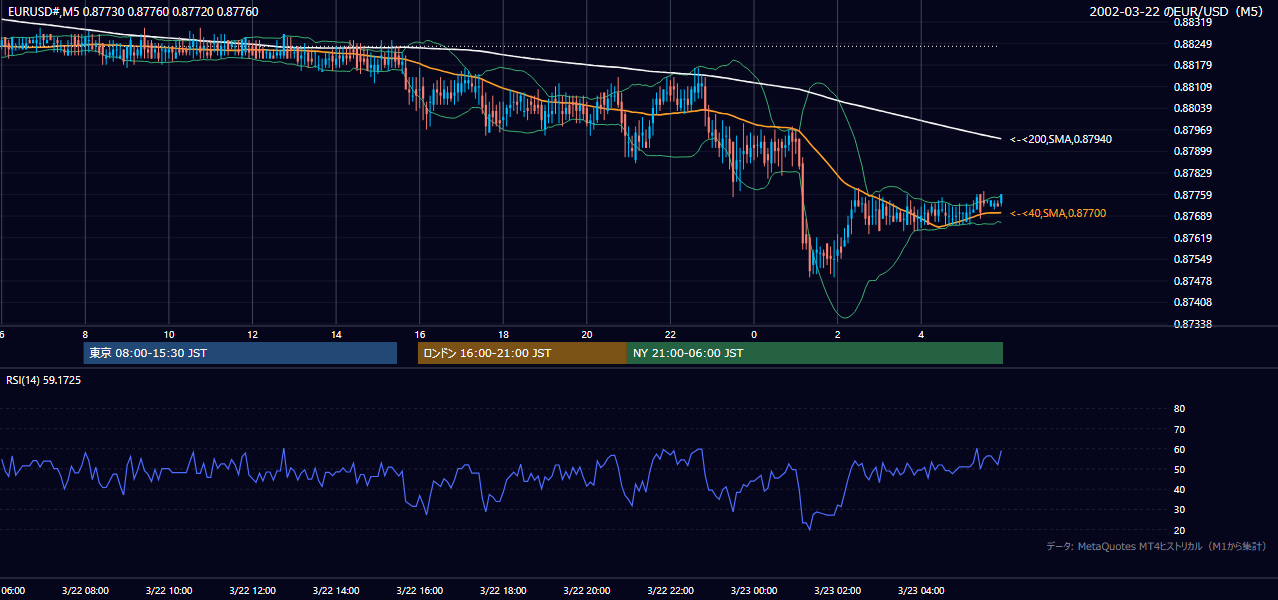The image size is (1278, 600).
Task: Click price level 0.88109 on the scale
Action: pos(1192,87)
